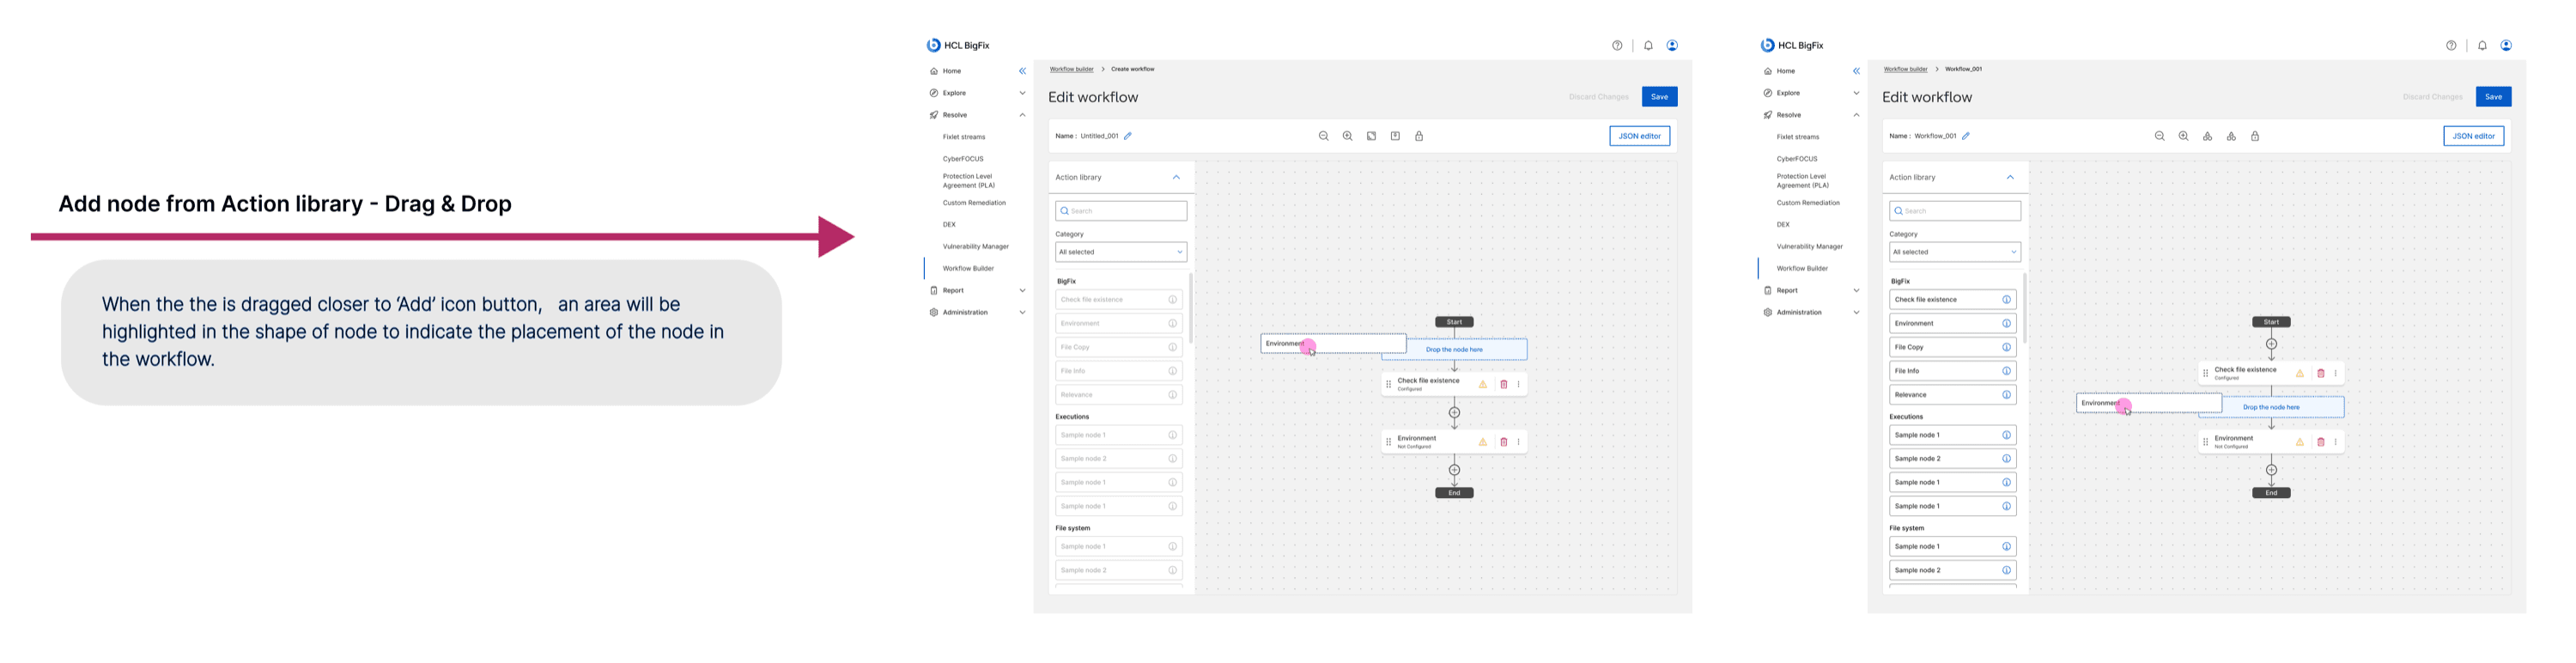The width and height of the screenshot is (2576, 663).
Task: Grab drag handle of Environment node, Workflow_001 canvas
Action: click(2205, 442)
